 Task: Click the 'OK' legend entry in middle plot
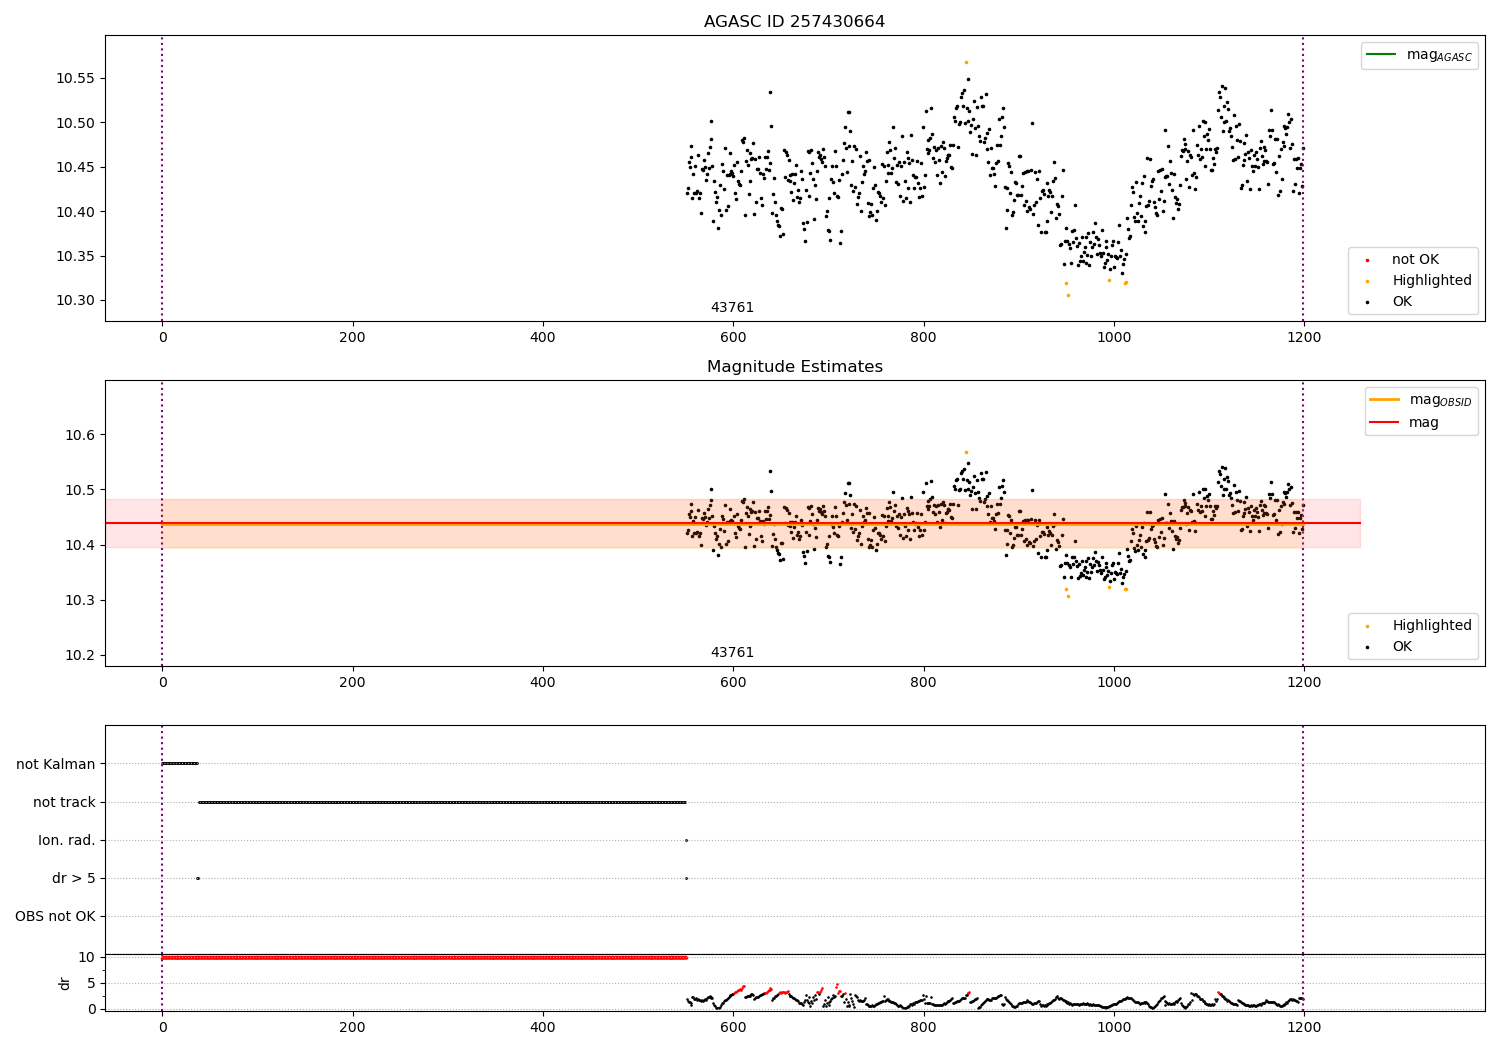click(1391, 647)
